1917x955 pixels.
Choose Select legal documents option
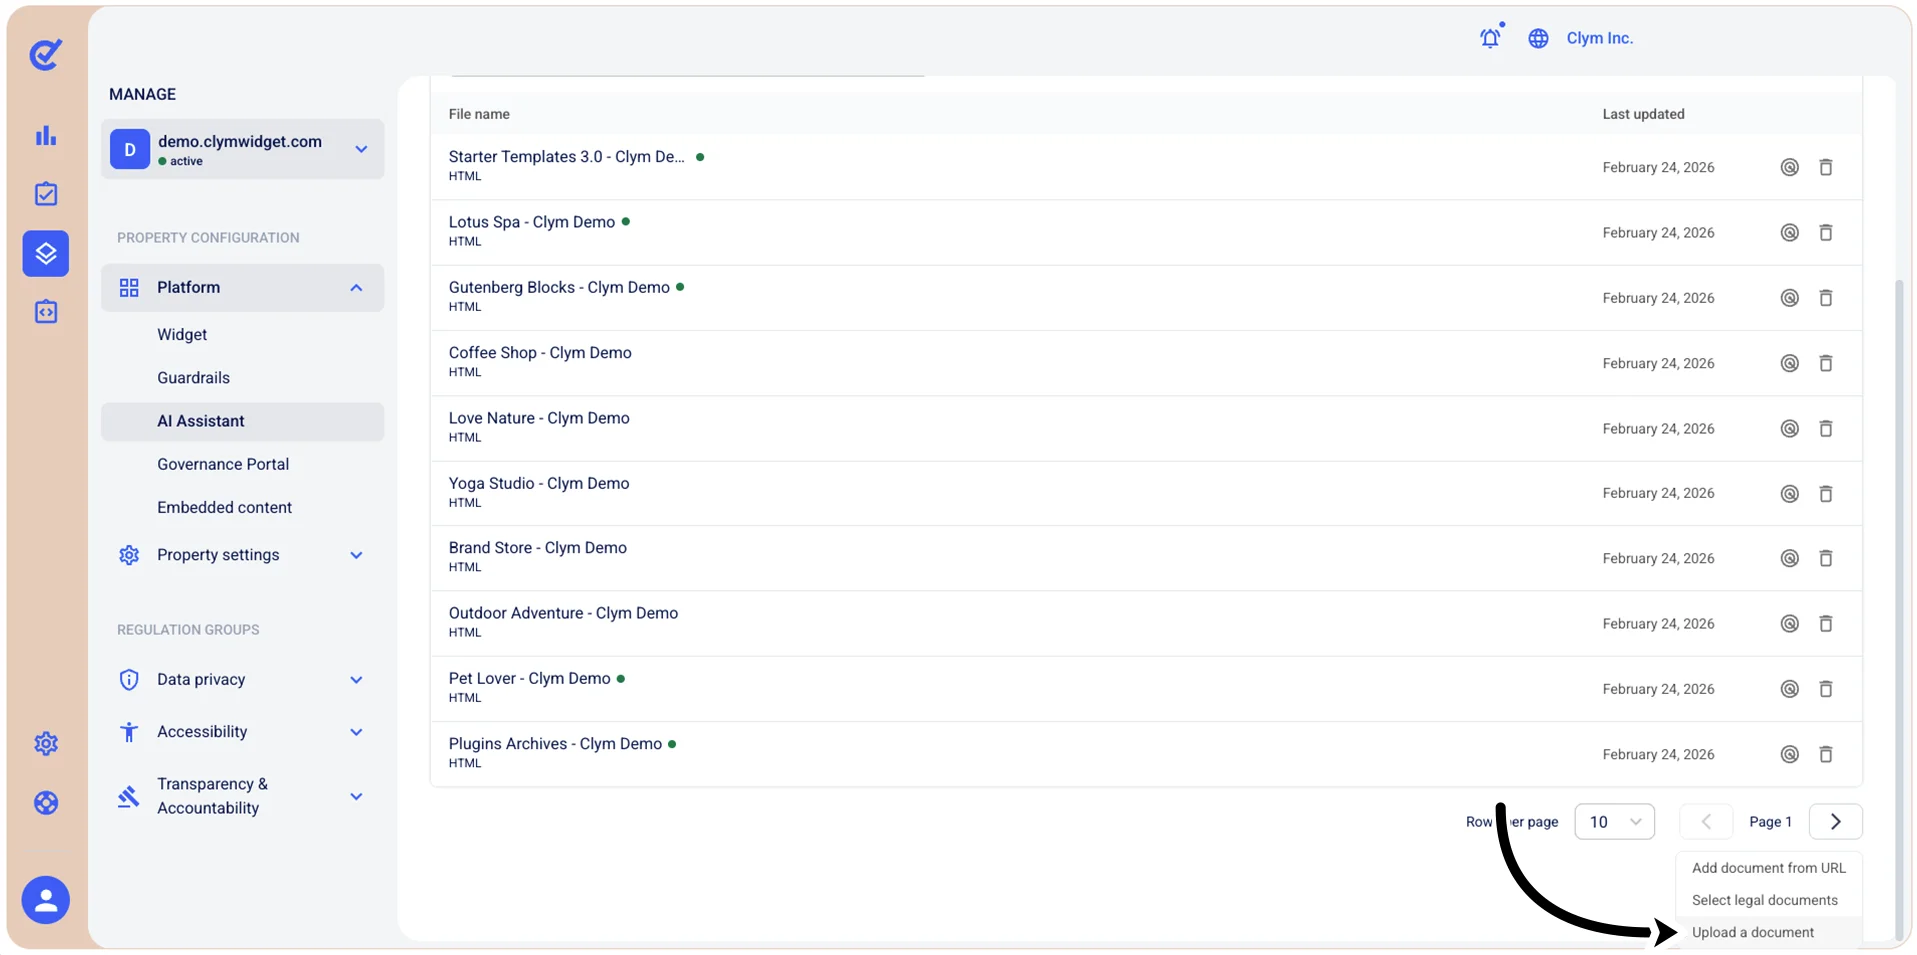pos(1768,900)
